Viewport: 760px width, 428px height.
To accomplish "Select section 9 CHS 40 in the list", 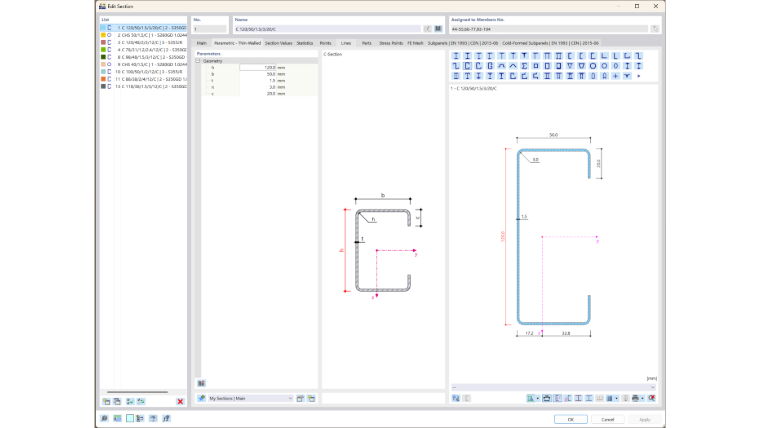I will pos(143,64).
